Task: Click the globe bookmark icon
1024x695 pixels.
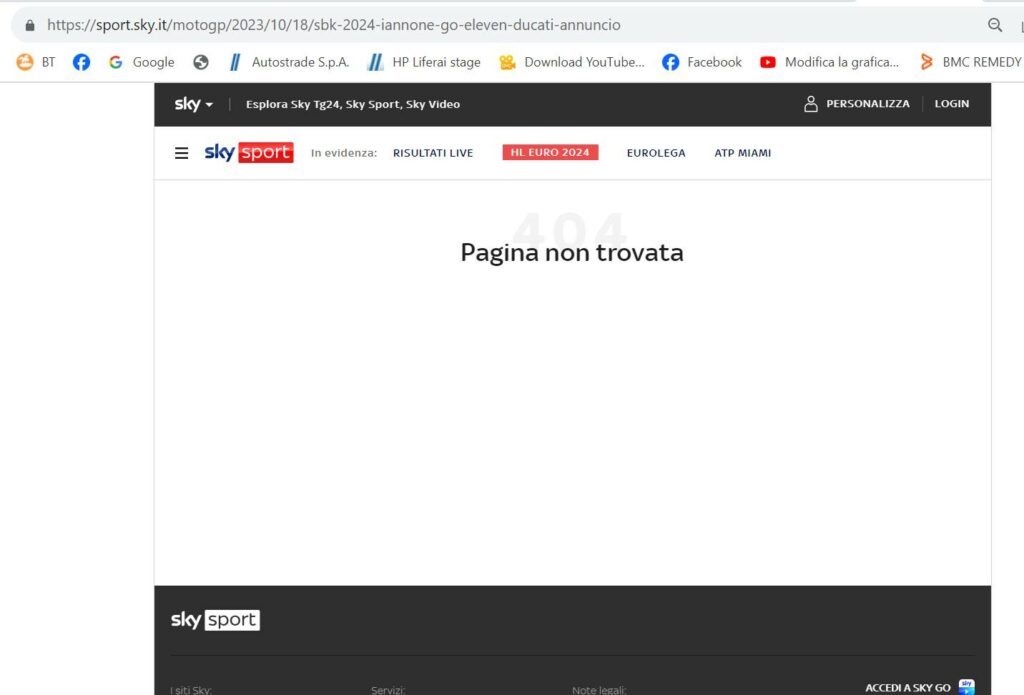Action: (x=201, y=62)
